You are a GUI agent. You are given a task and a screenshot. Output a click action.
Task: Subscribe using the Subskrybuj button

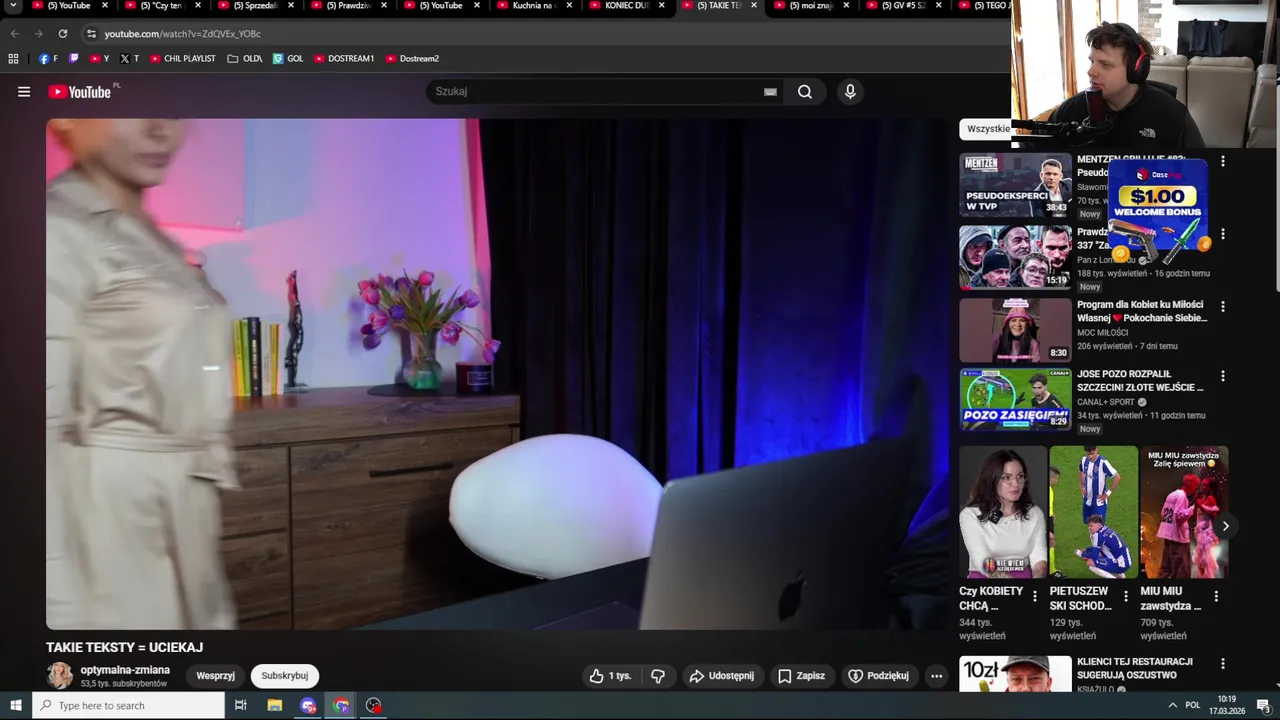(x=285, y=676)
